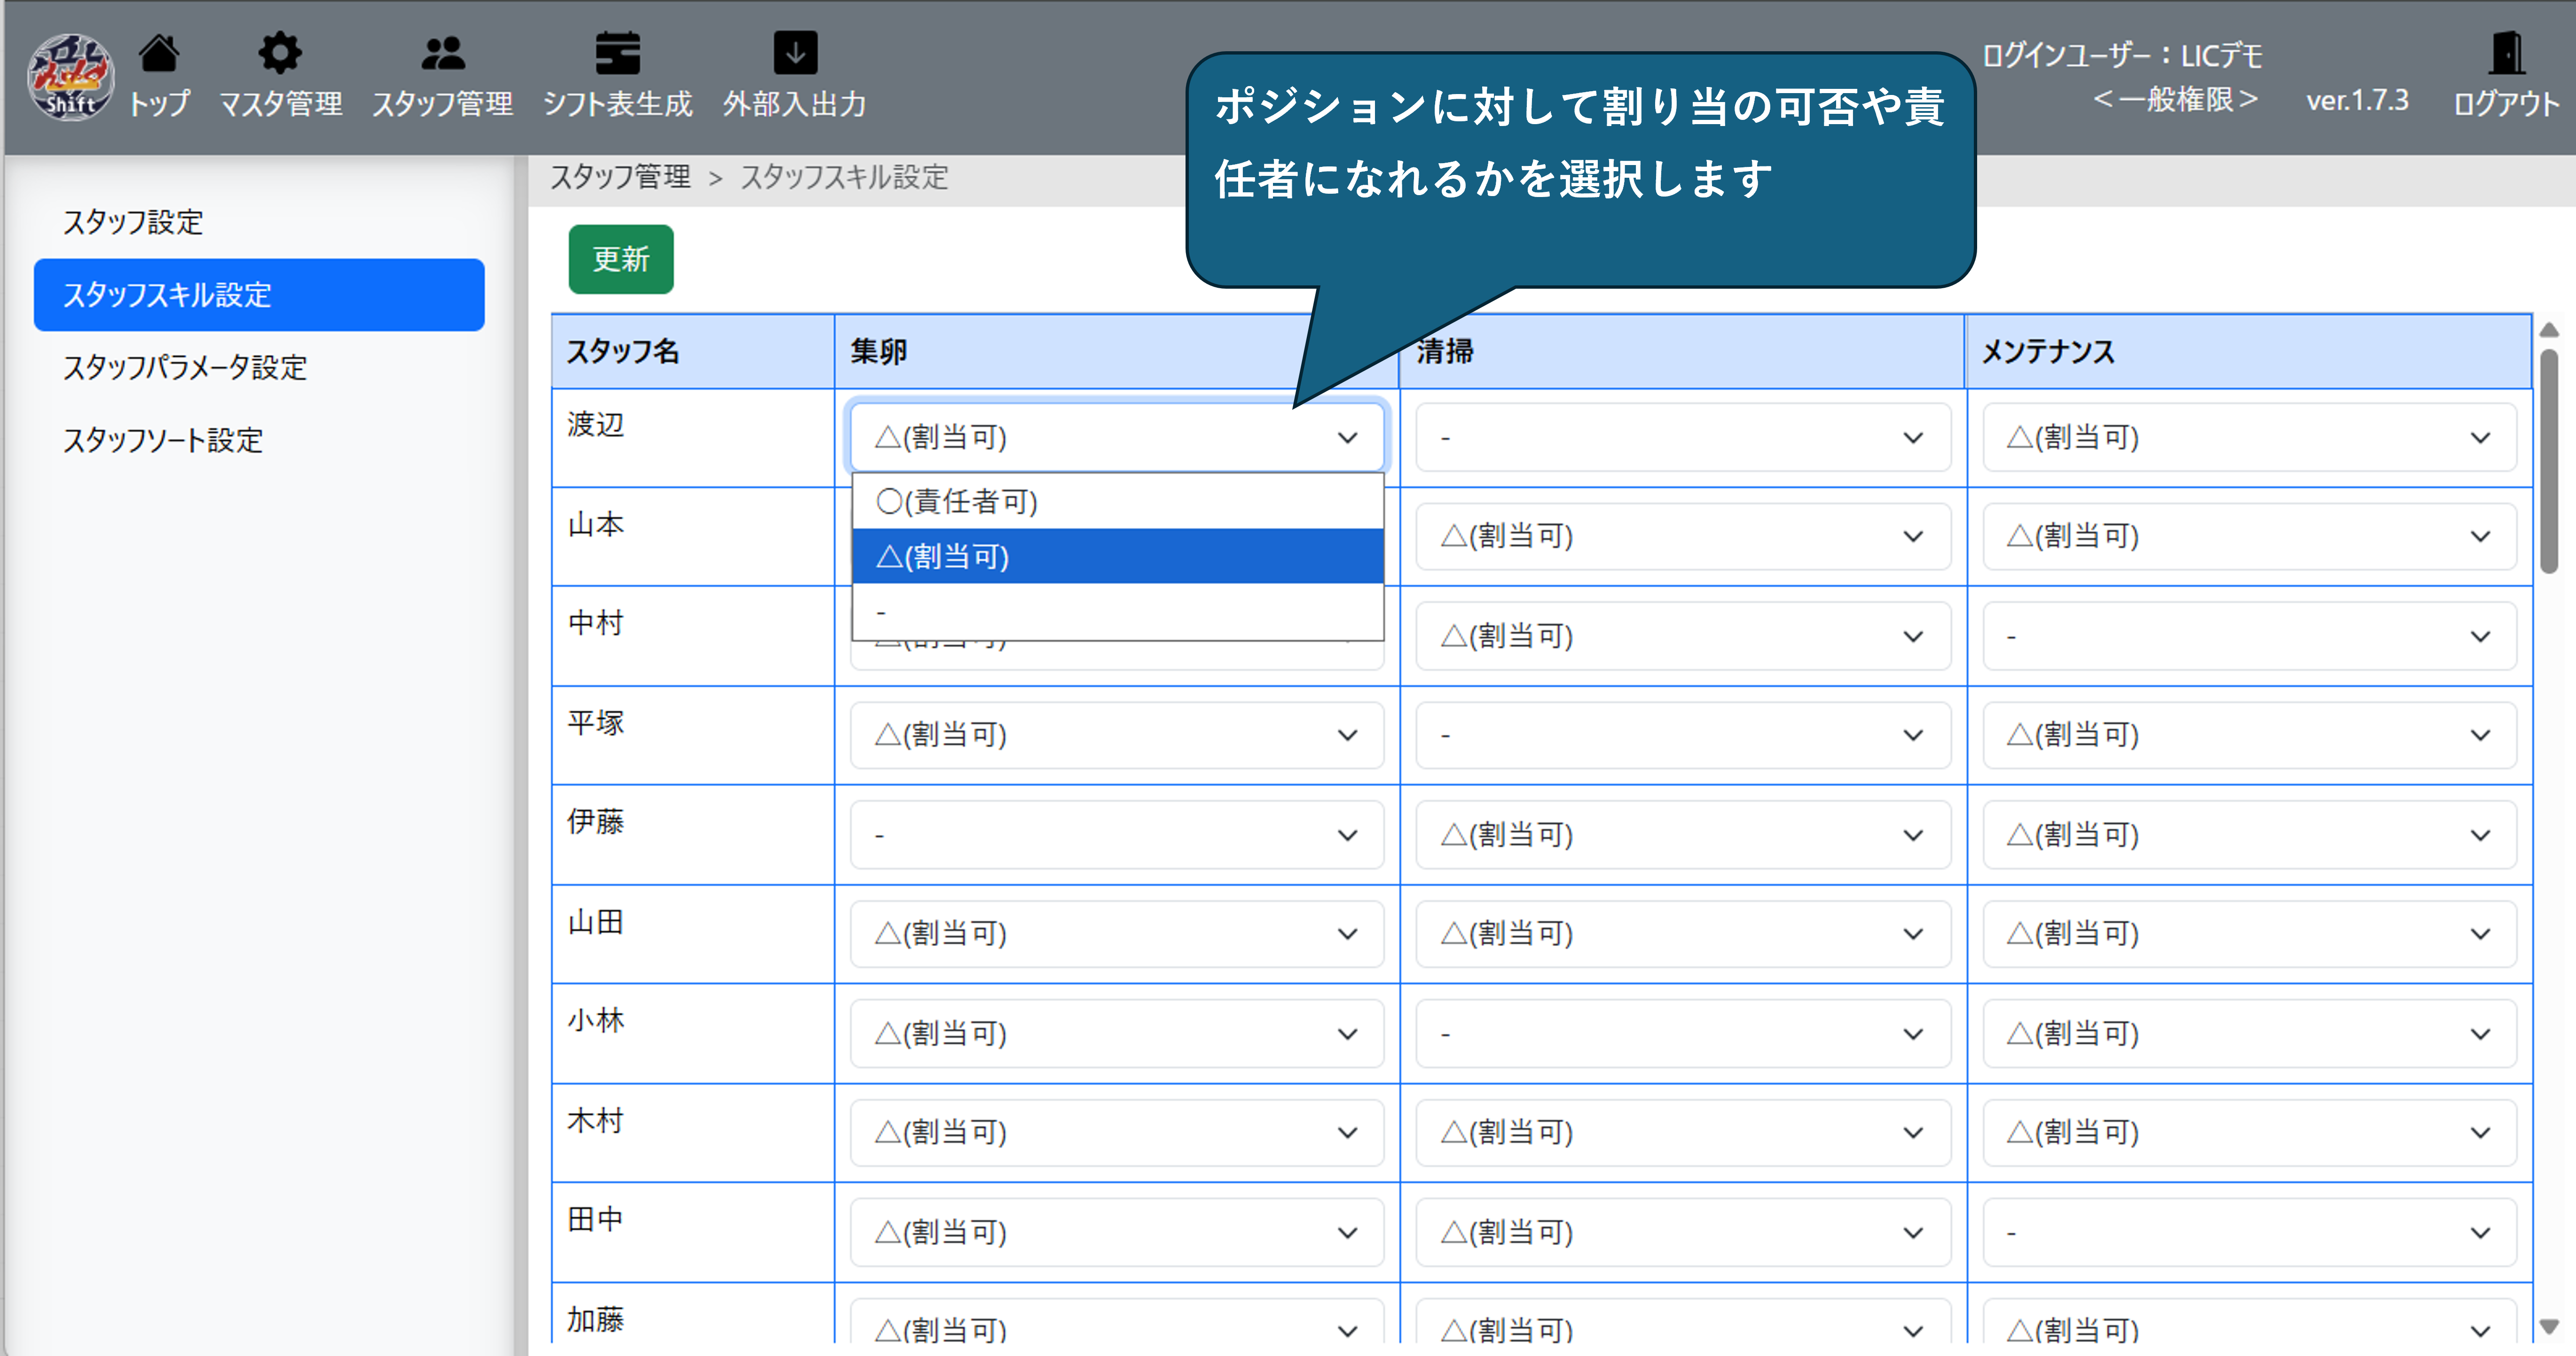Open スタッフ設定 in sidebar
Viewport: 2576px width, 1356px height.
(x=133, y=222)
